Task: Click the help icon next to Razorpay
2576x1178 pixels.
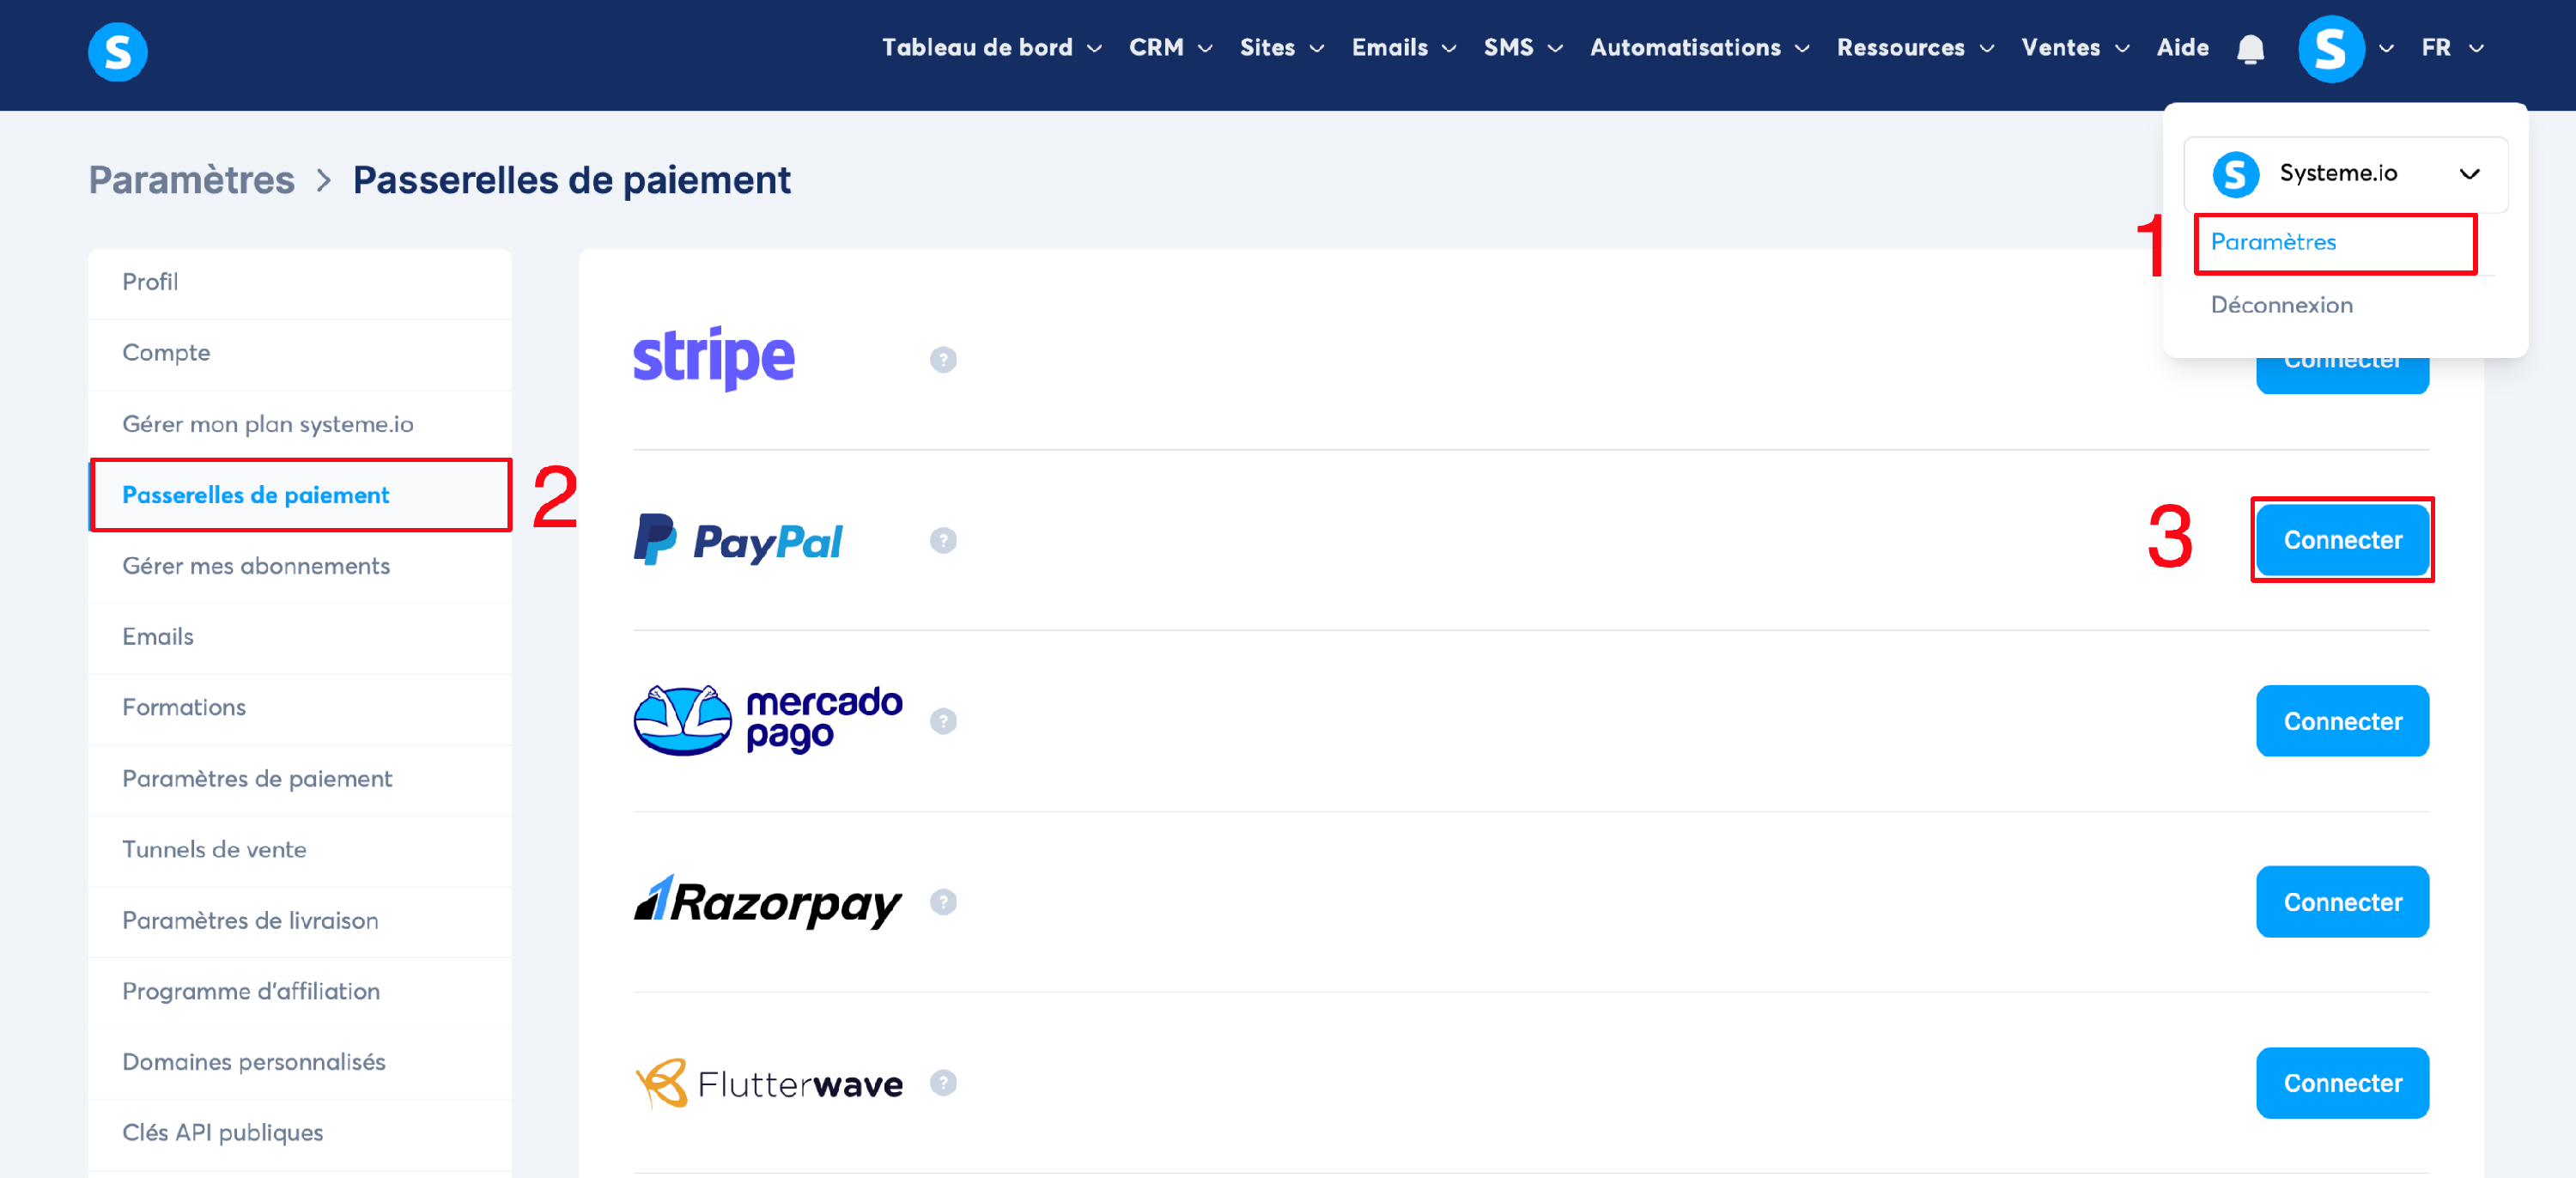Action: click(x=942, y=902)
